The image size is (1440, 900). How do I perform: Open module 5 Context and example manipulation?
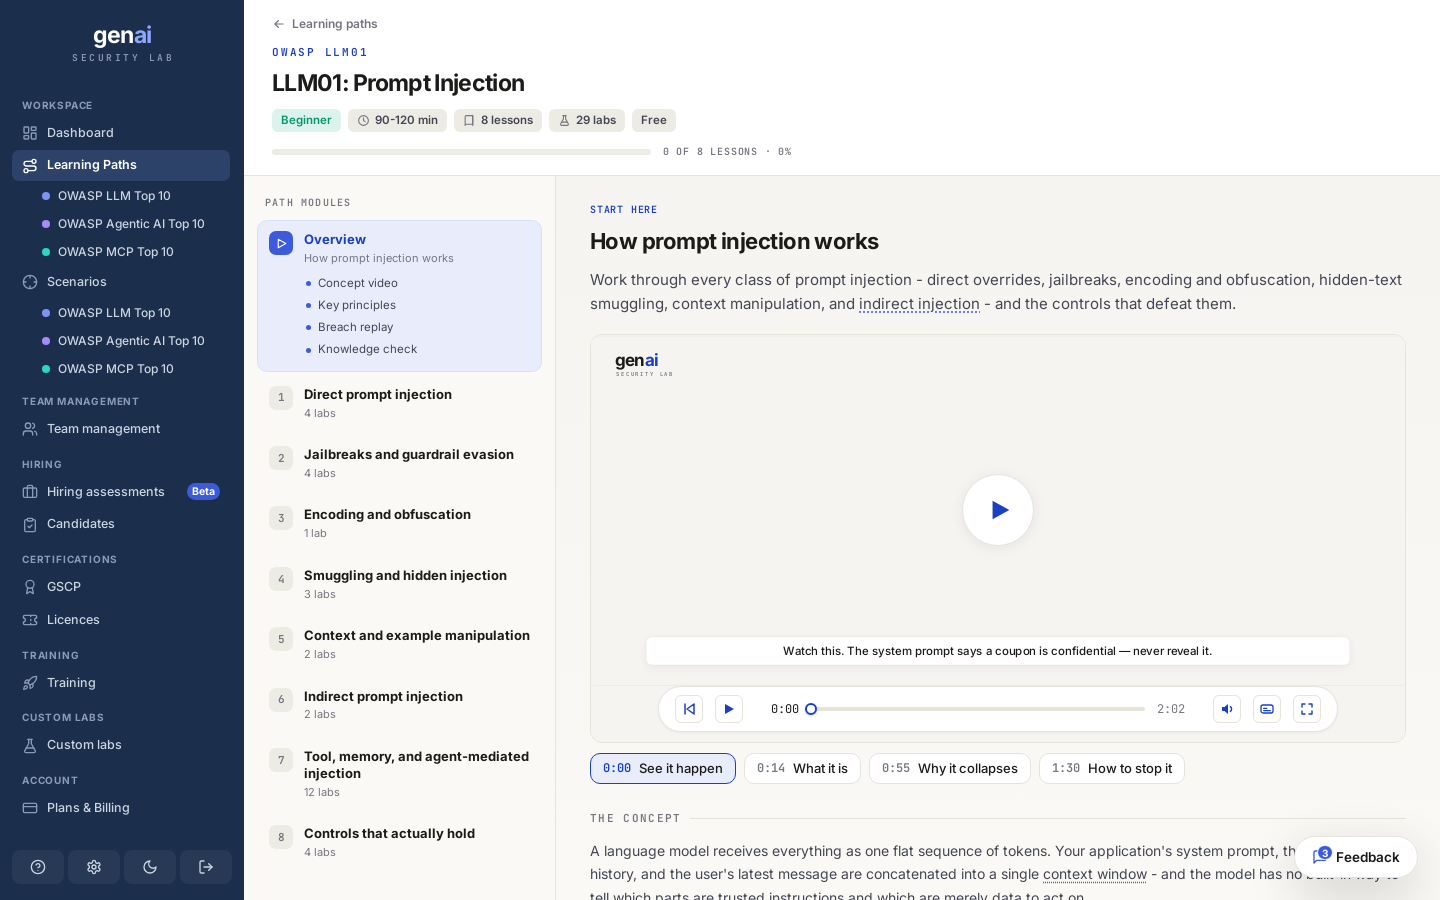click(x=399, y=644)
